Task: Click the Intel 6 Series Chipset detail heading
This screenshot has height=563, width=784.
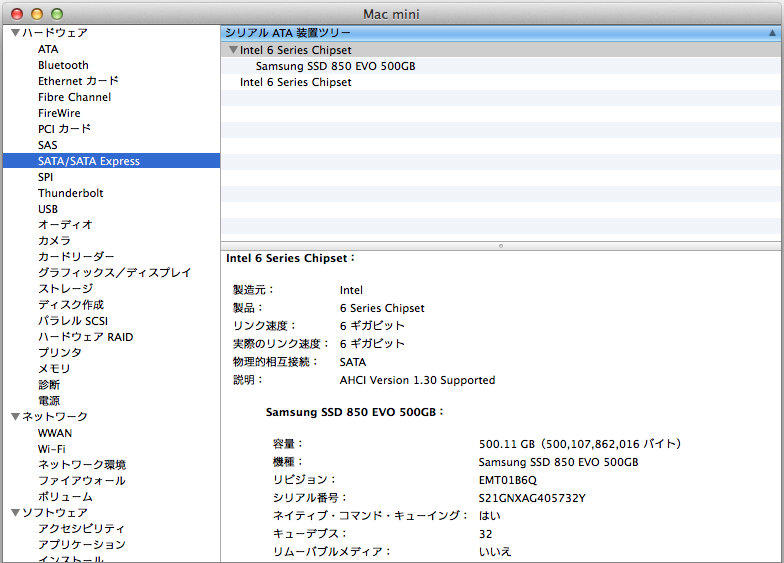Action: [x=290, y=258]
